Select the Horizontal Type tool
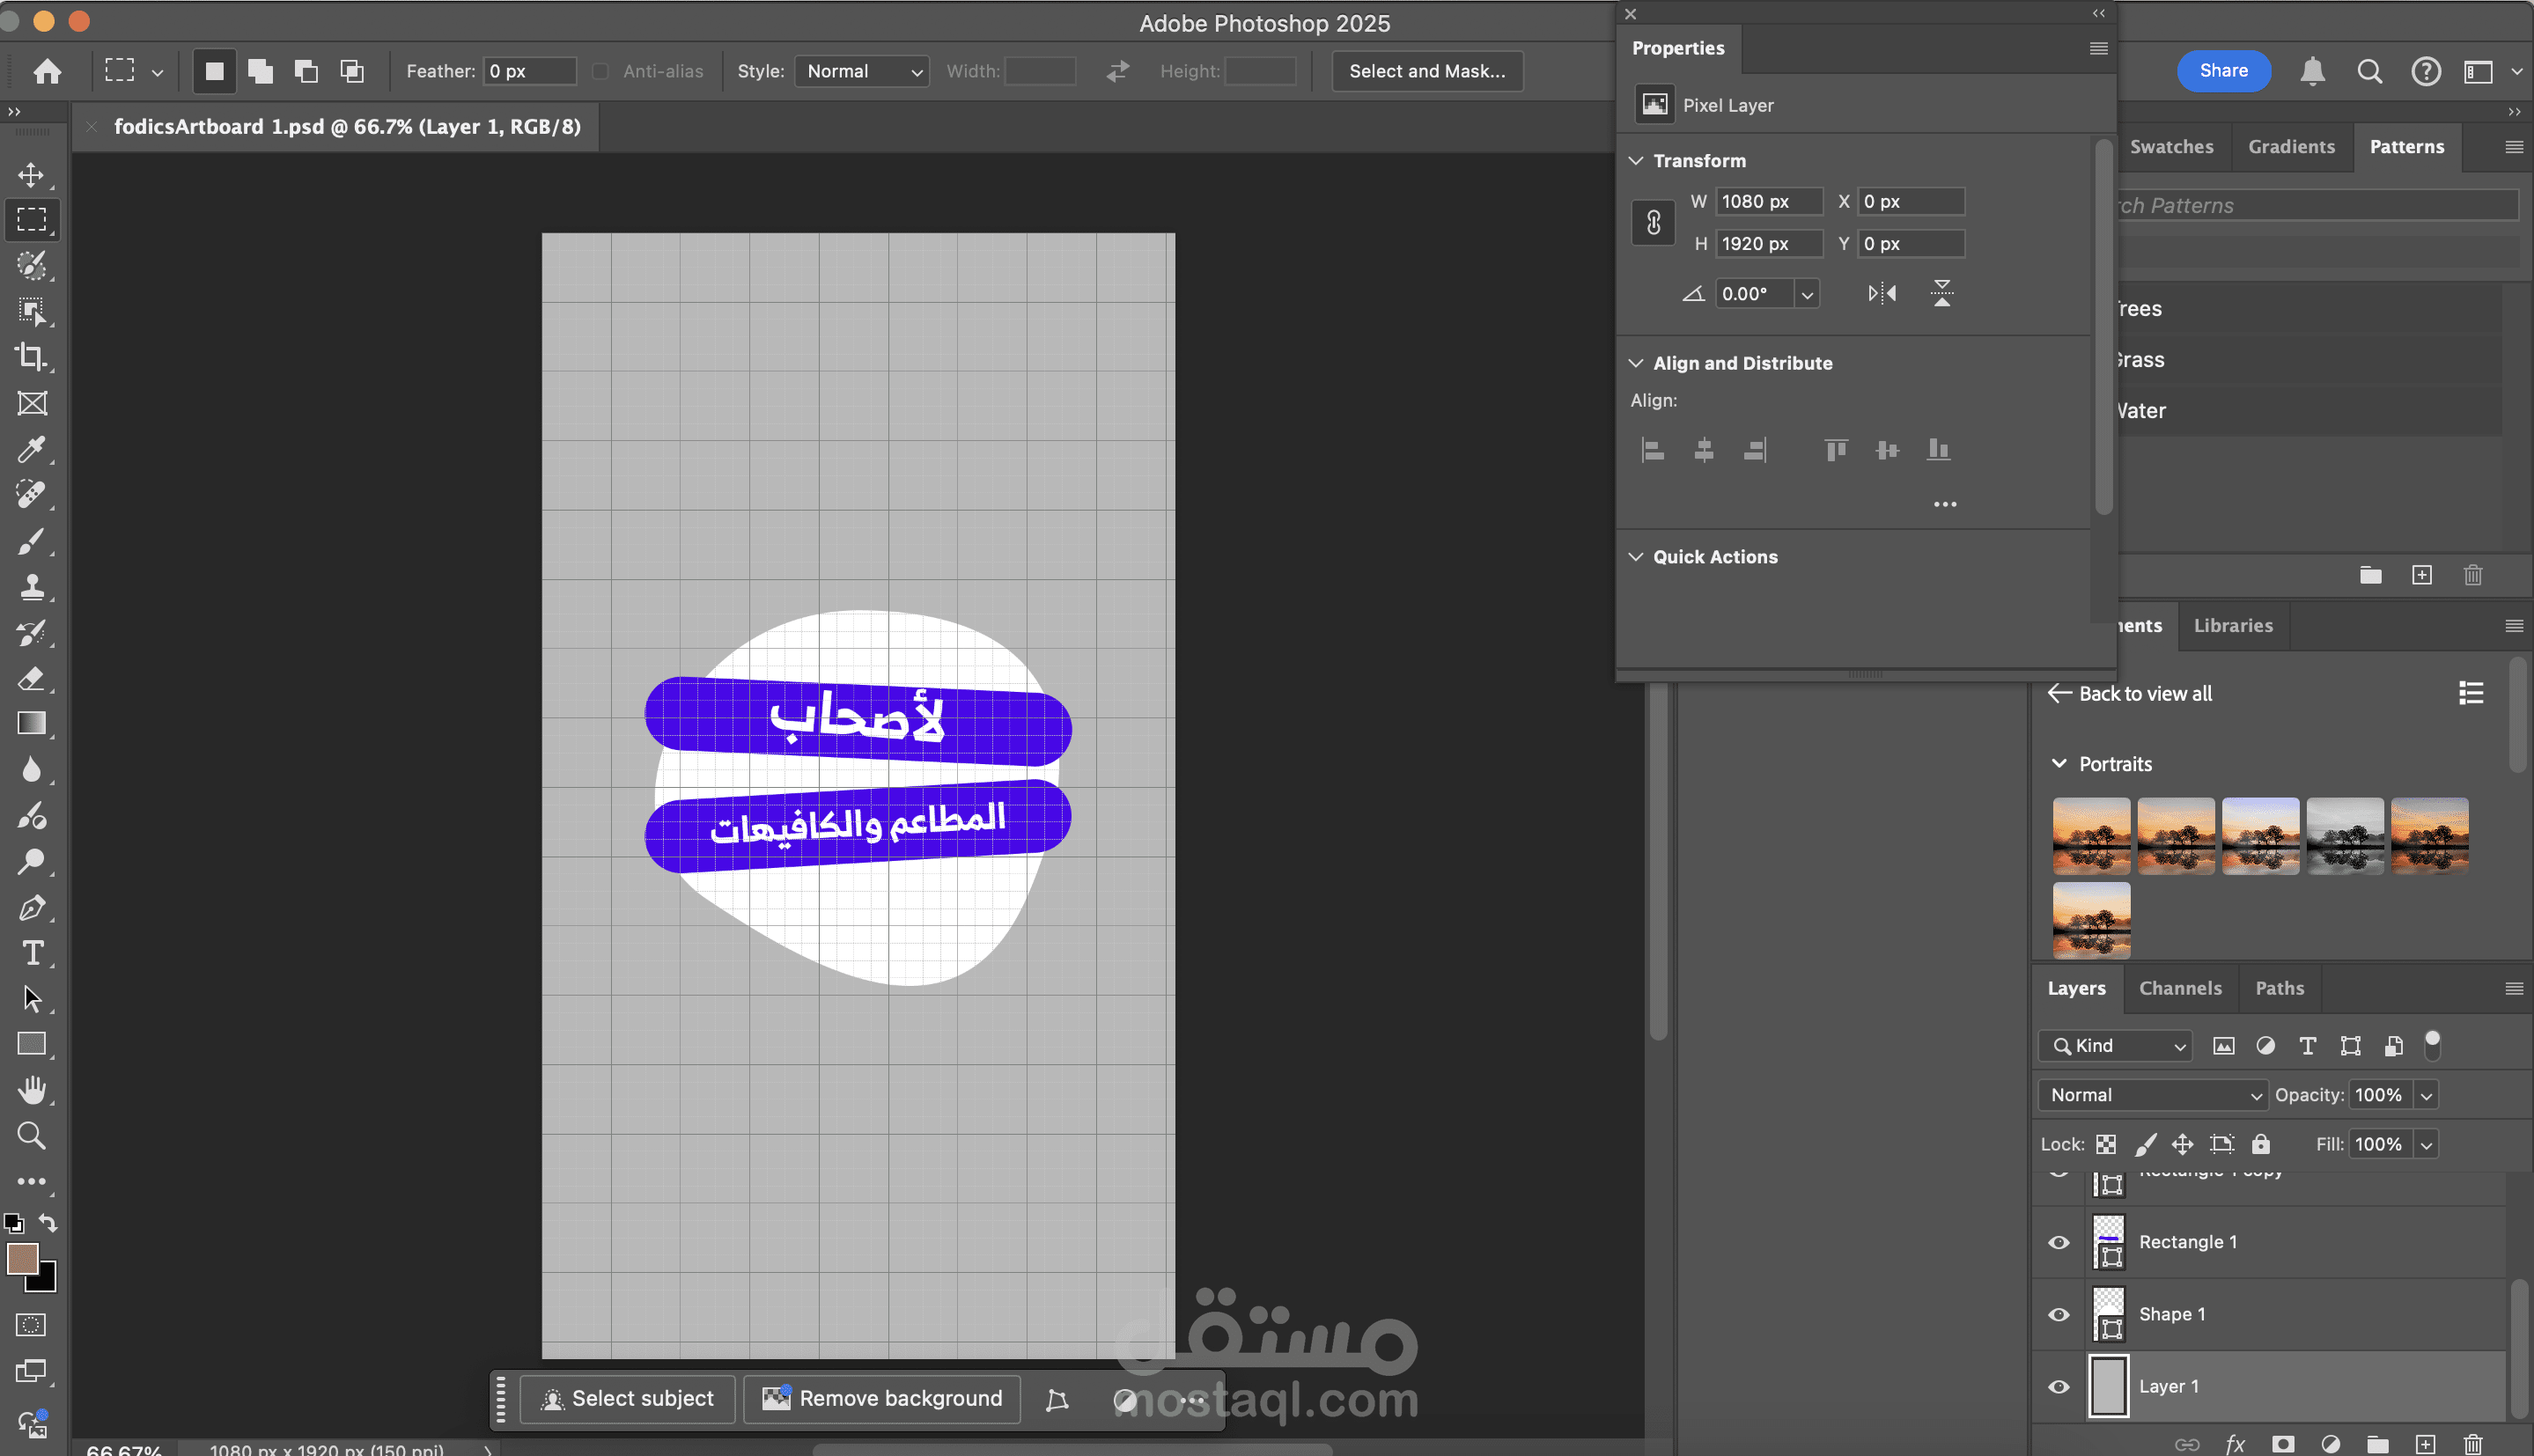2534x1456 pixels. pyautogui.click(x=31, y=953)
